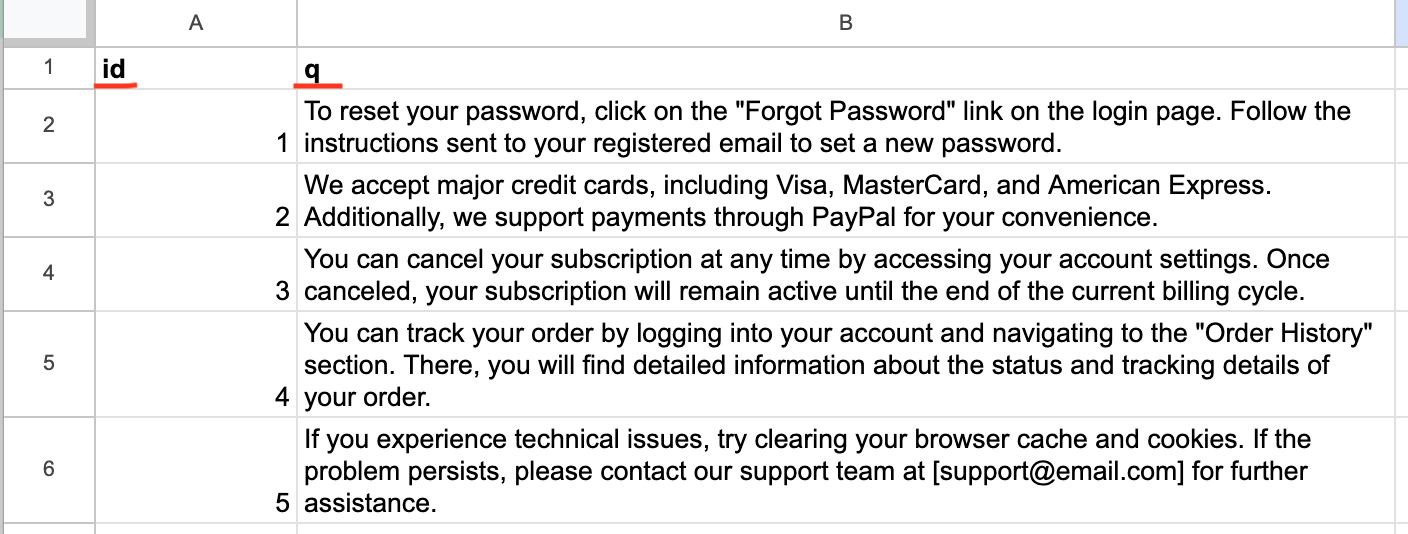The height and width of the screenshot is (534, 1408).
Task: Select the cell containing id 4
Action: pos(196,364)
